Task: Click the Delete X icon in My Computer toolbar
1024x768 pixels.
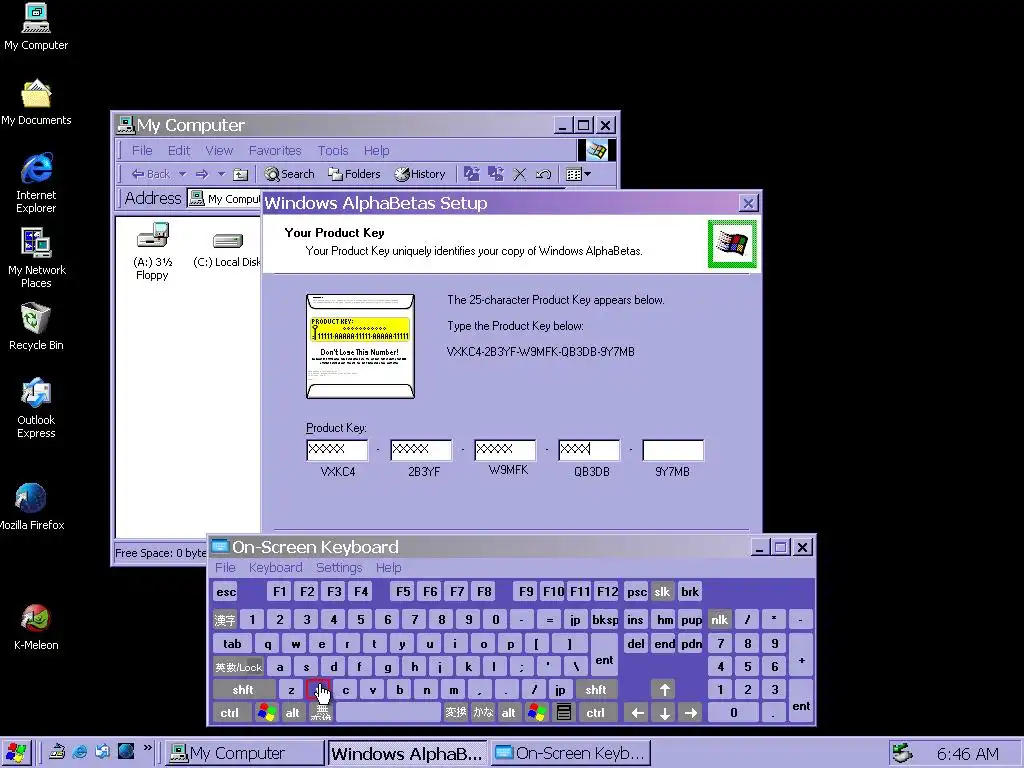Action: click(520, 174)
